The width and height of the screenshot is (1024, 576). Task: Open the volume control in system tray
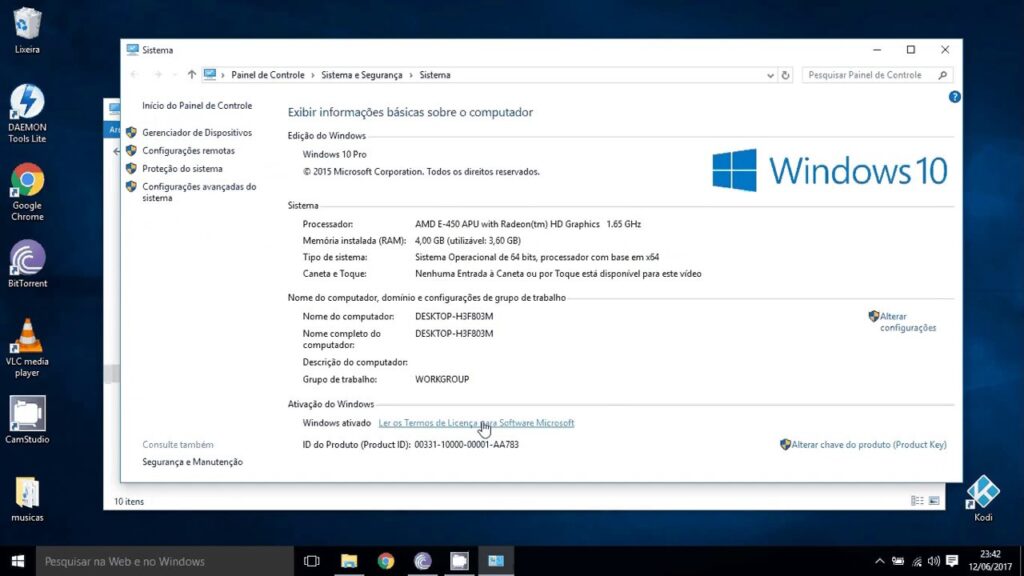tap(934, 561)
